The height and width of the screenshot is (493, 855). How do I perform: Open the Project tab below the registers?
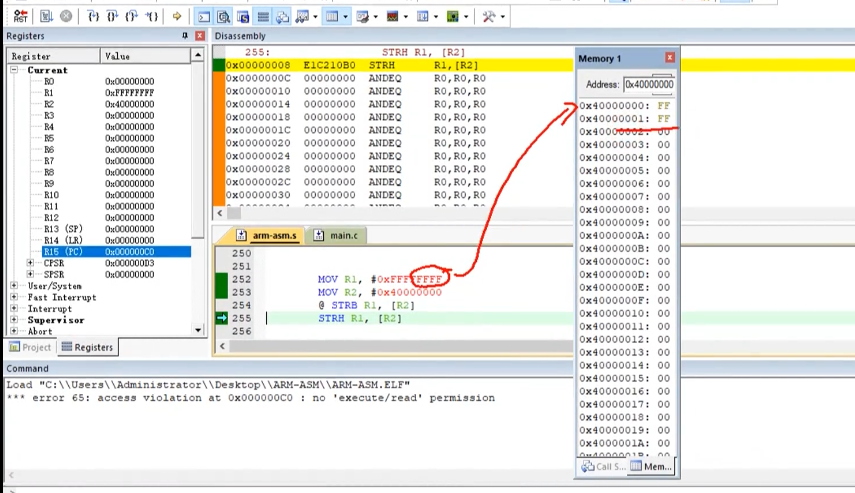pos(31,347)
